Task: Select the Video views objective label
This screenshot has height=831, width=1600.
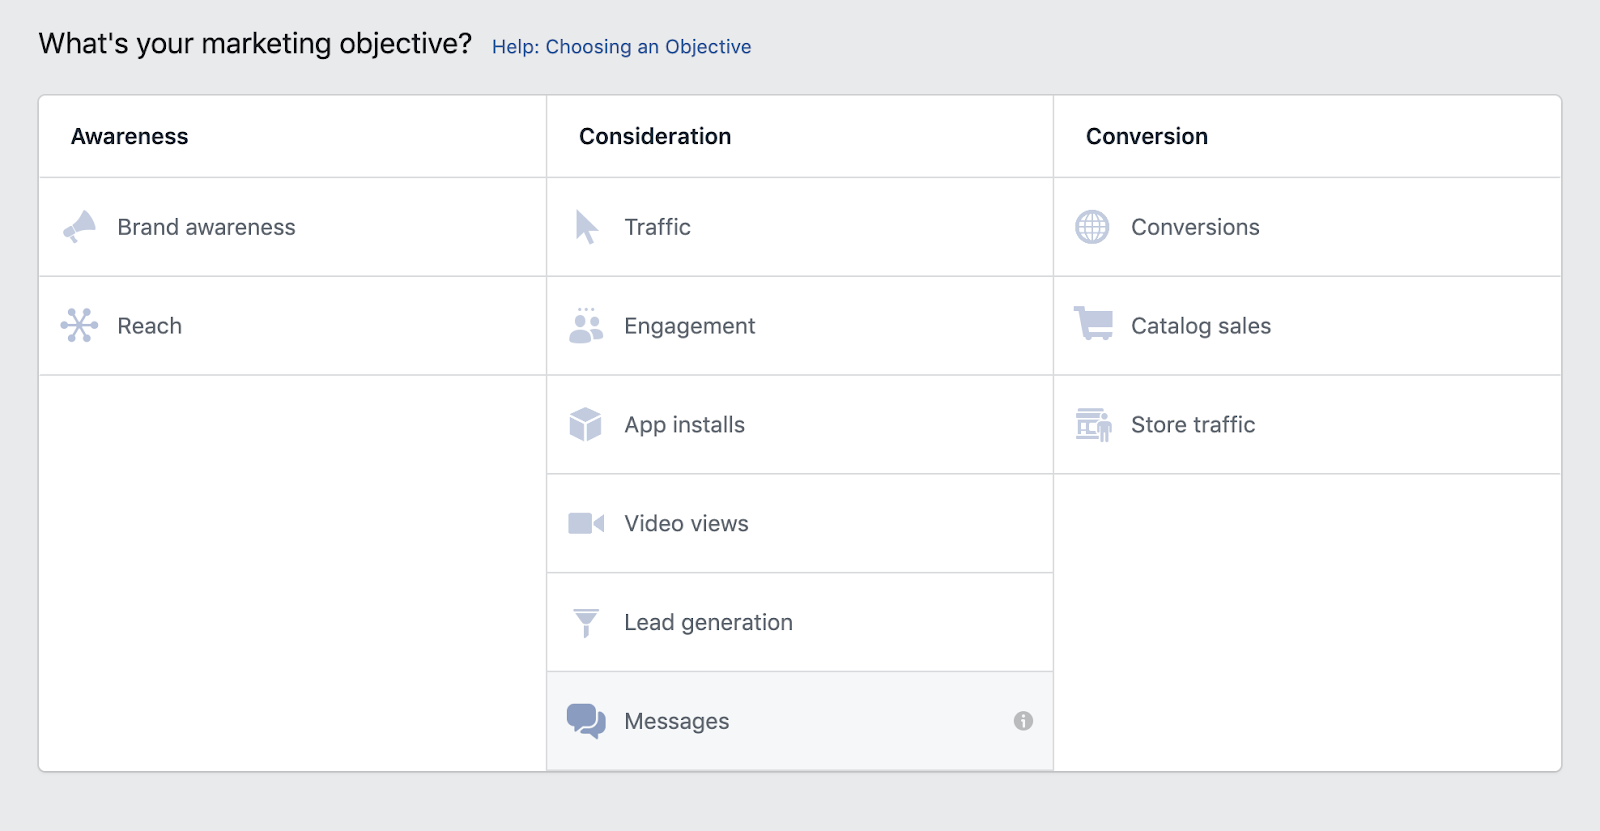Action: coord(686,523)
